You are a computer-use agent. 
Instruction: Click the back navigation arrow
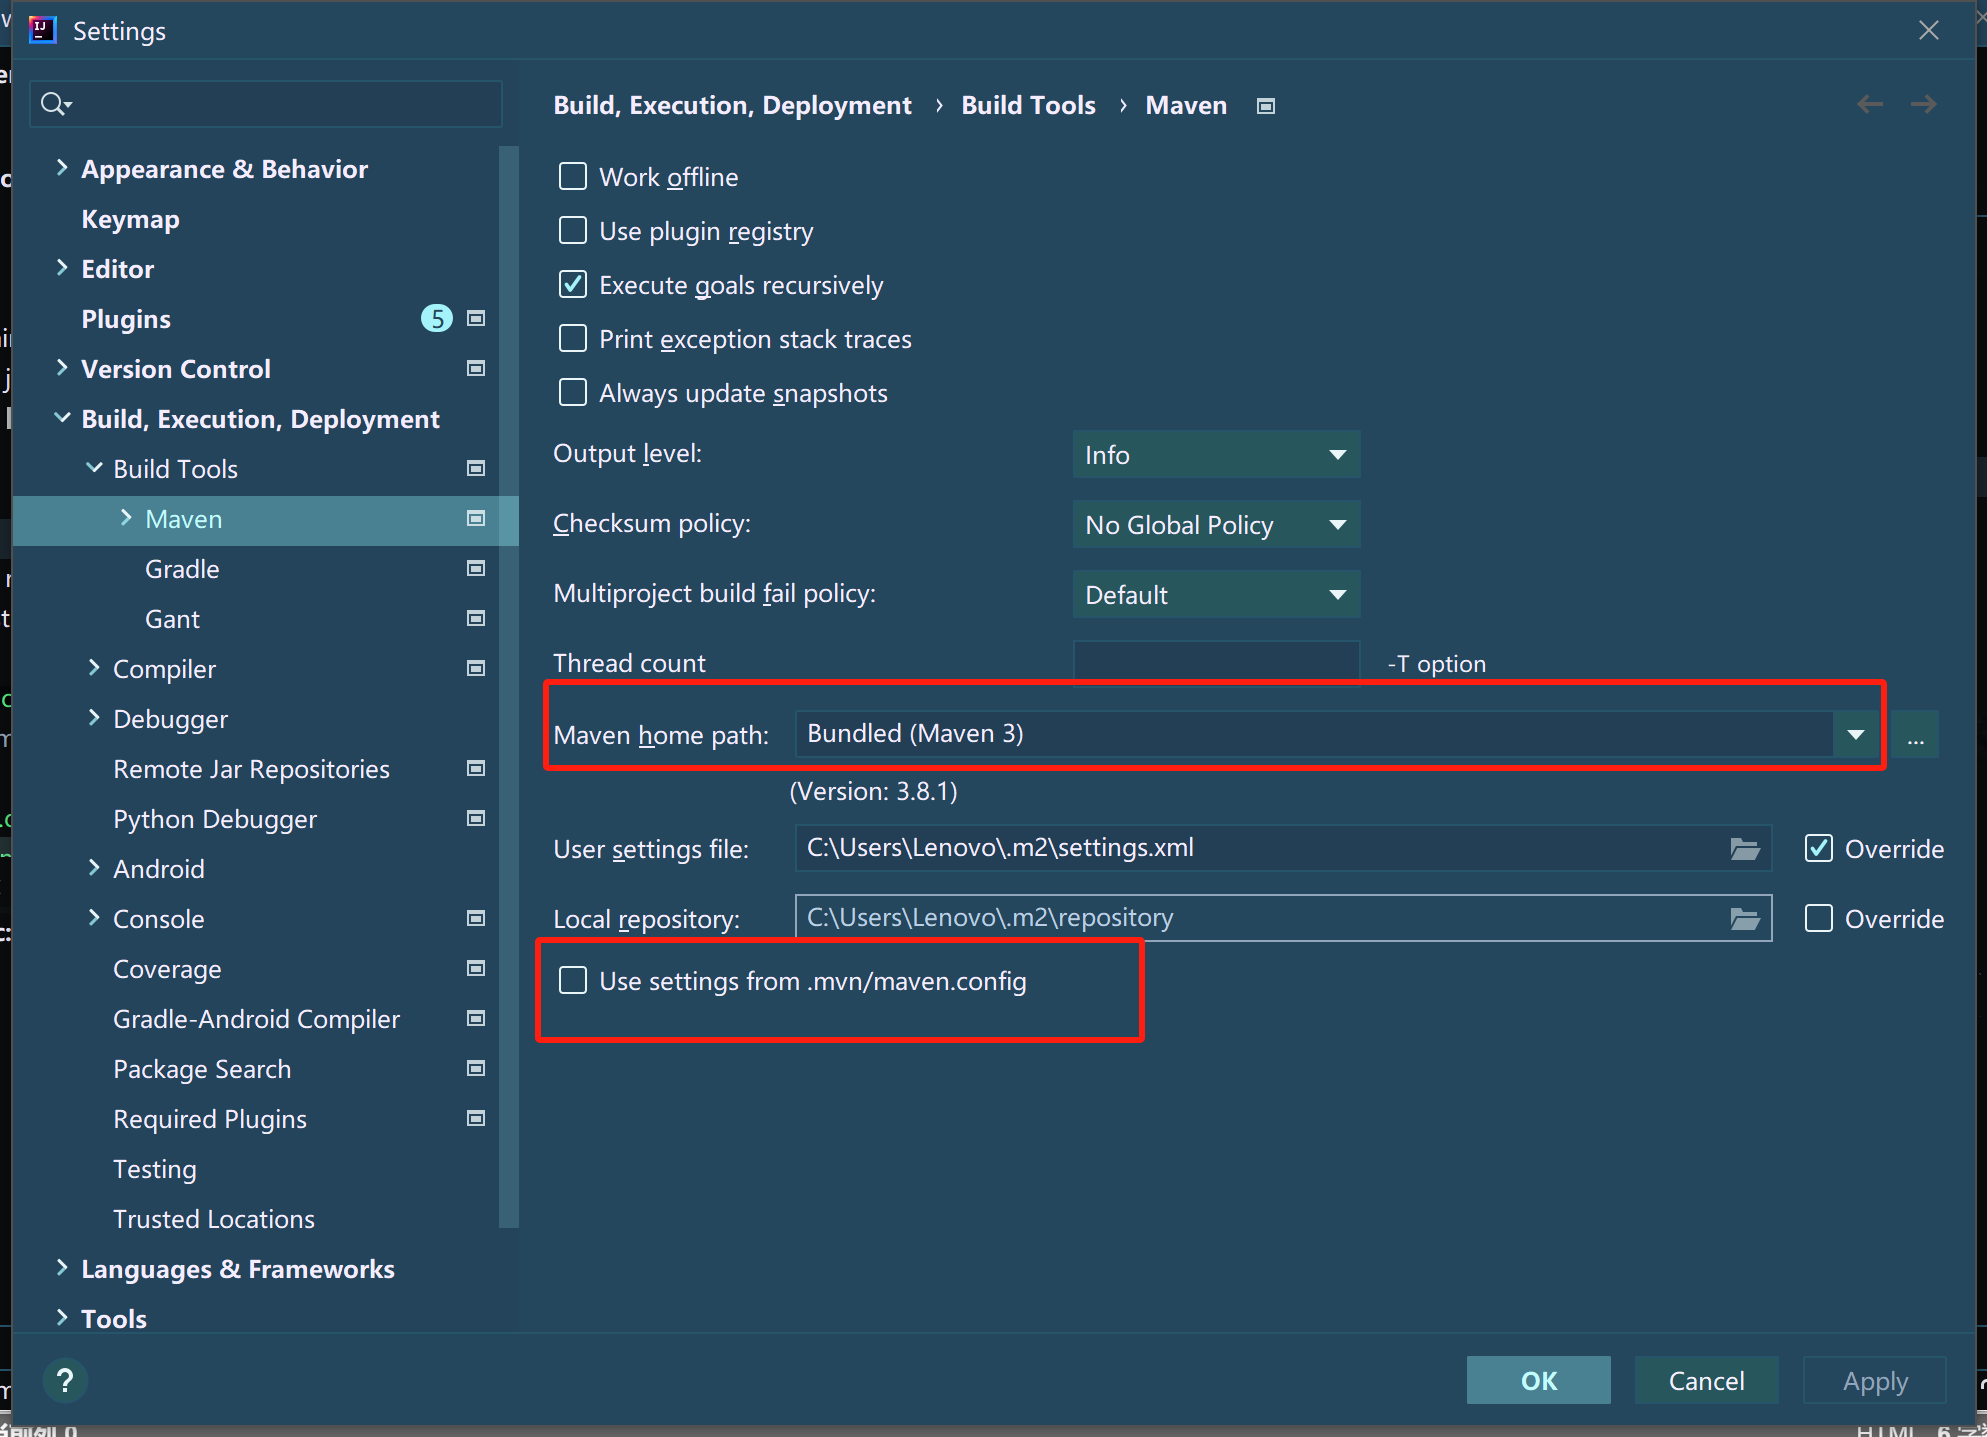click(x=1869, y=105)
